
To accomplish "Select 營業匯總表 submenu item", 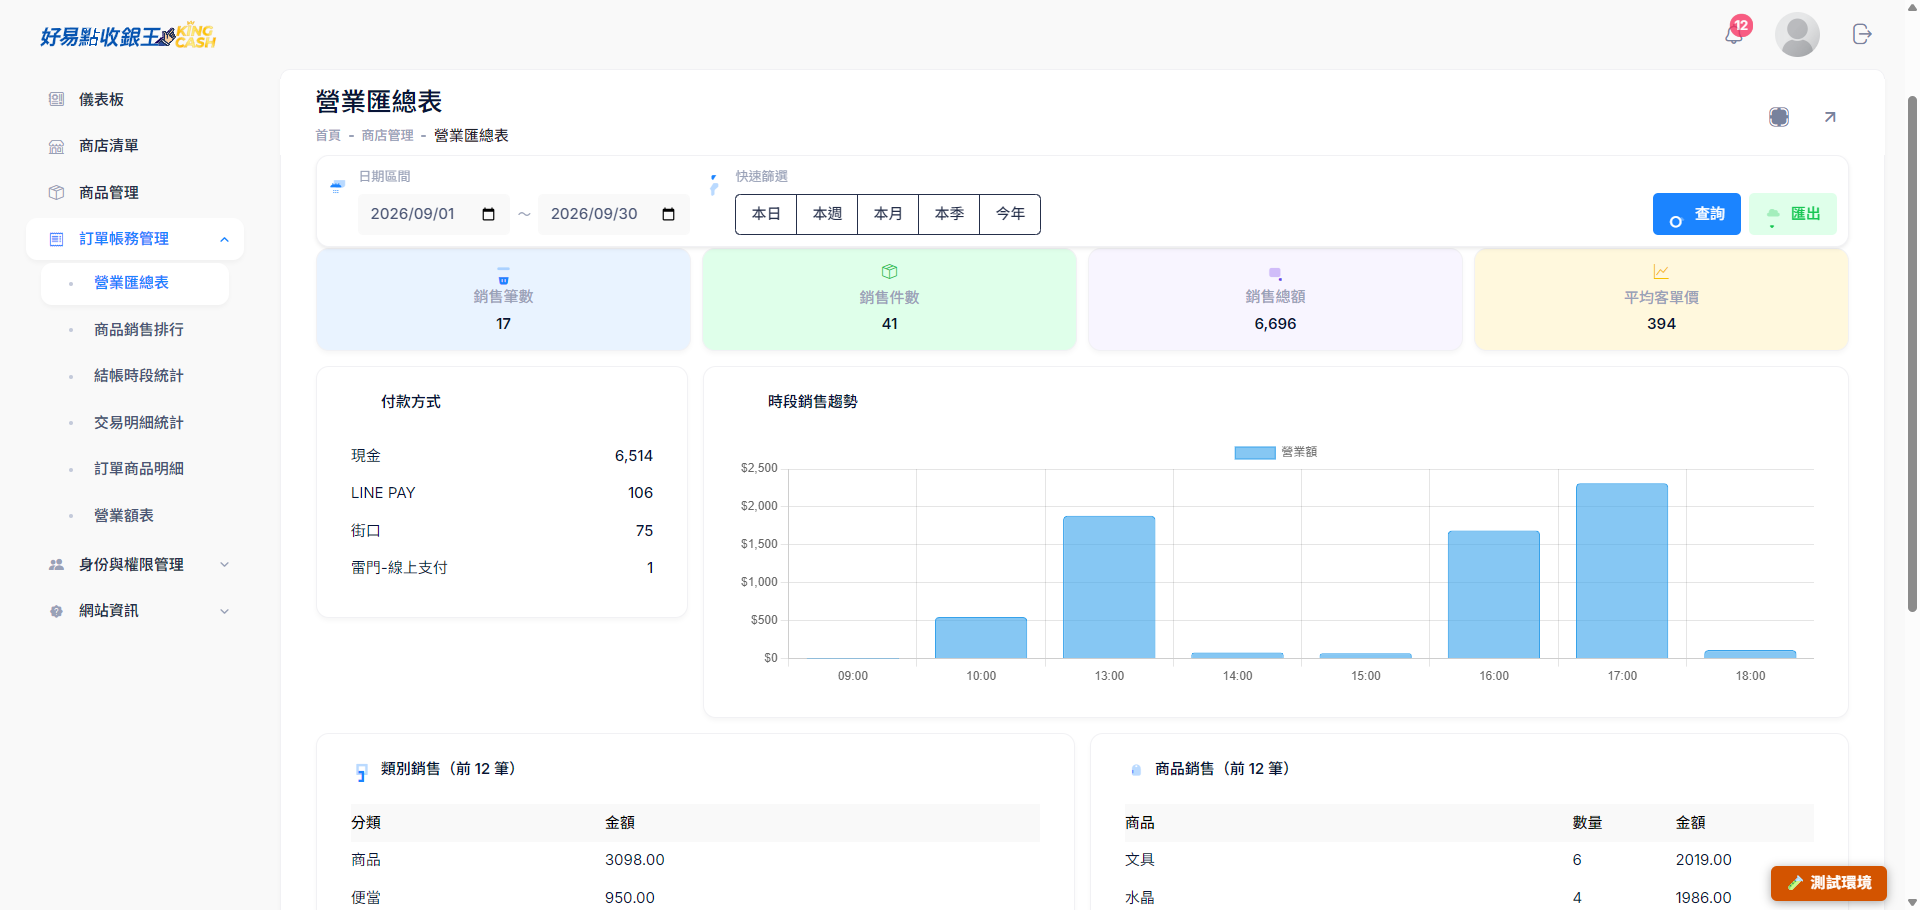I will [x=135, y=283].
